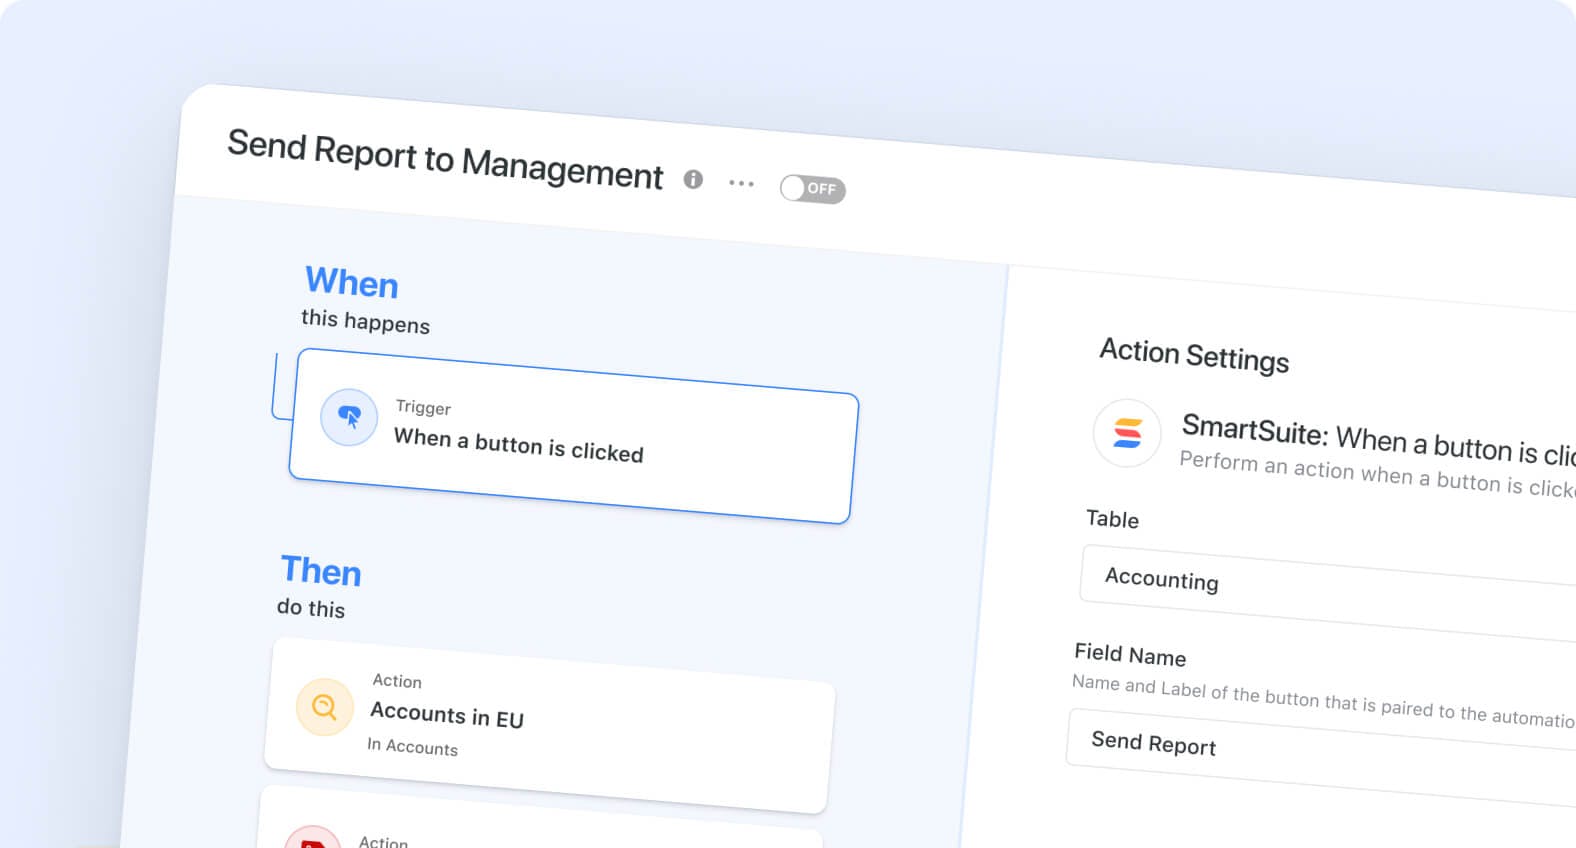Click the red icon of the partially visible action card
The image size is (1576, 848).
(x=313, y=838)
